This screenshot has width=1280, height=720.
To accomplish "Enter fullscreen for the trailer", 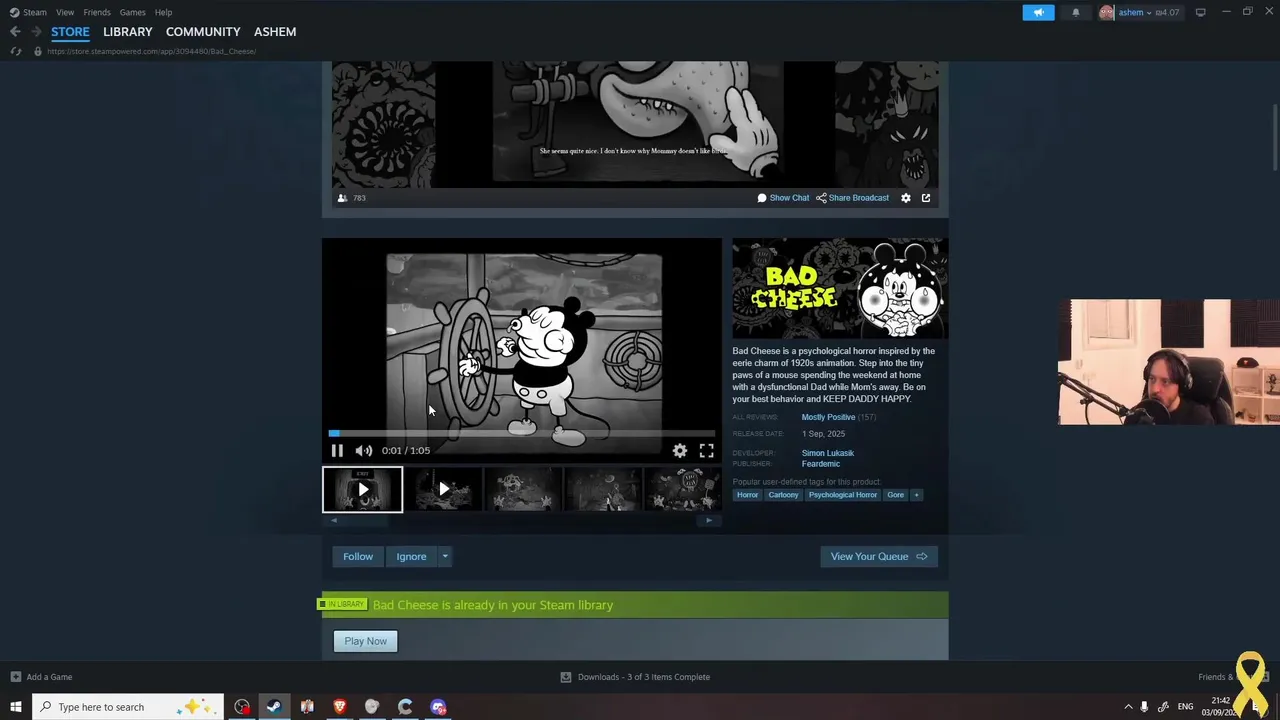I will coord(707,451).
